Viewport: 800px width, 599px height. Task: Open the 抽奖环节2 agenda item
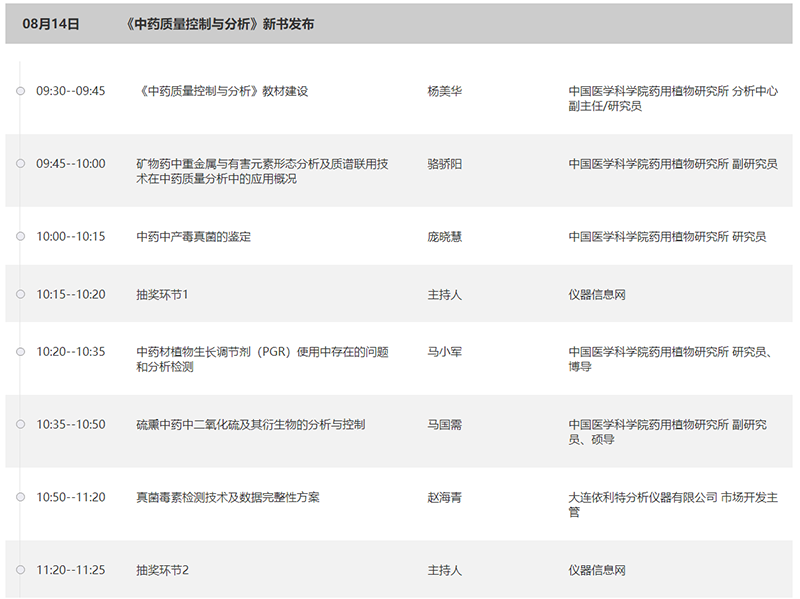click(163, 570)
